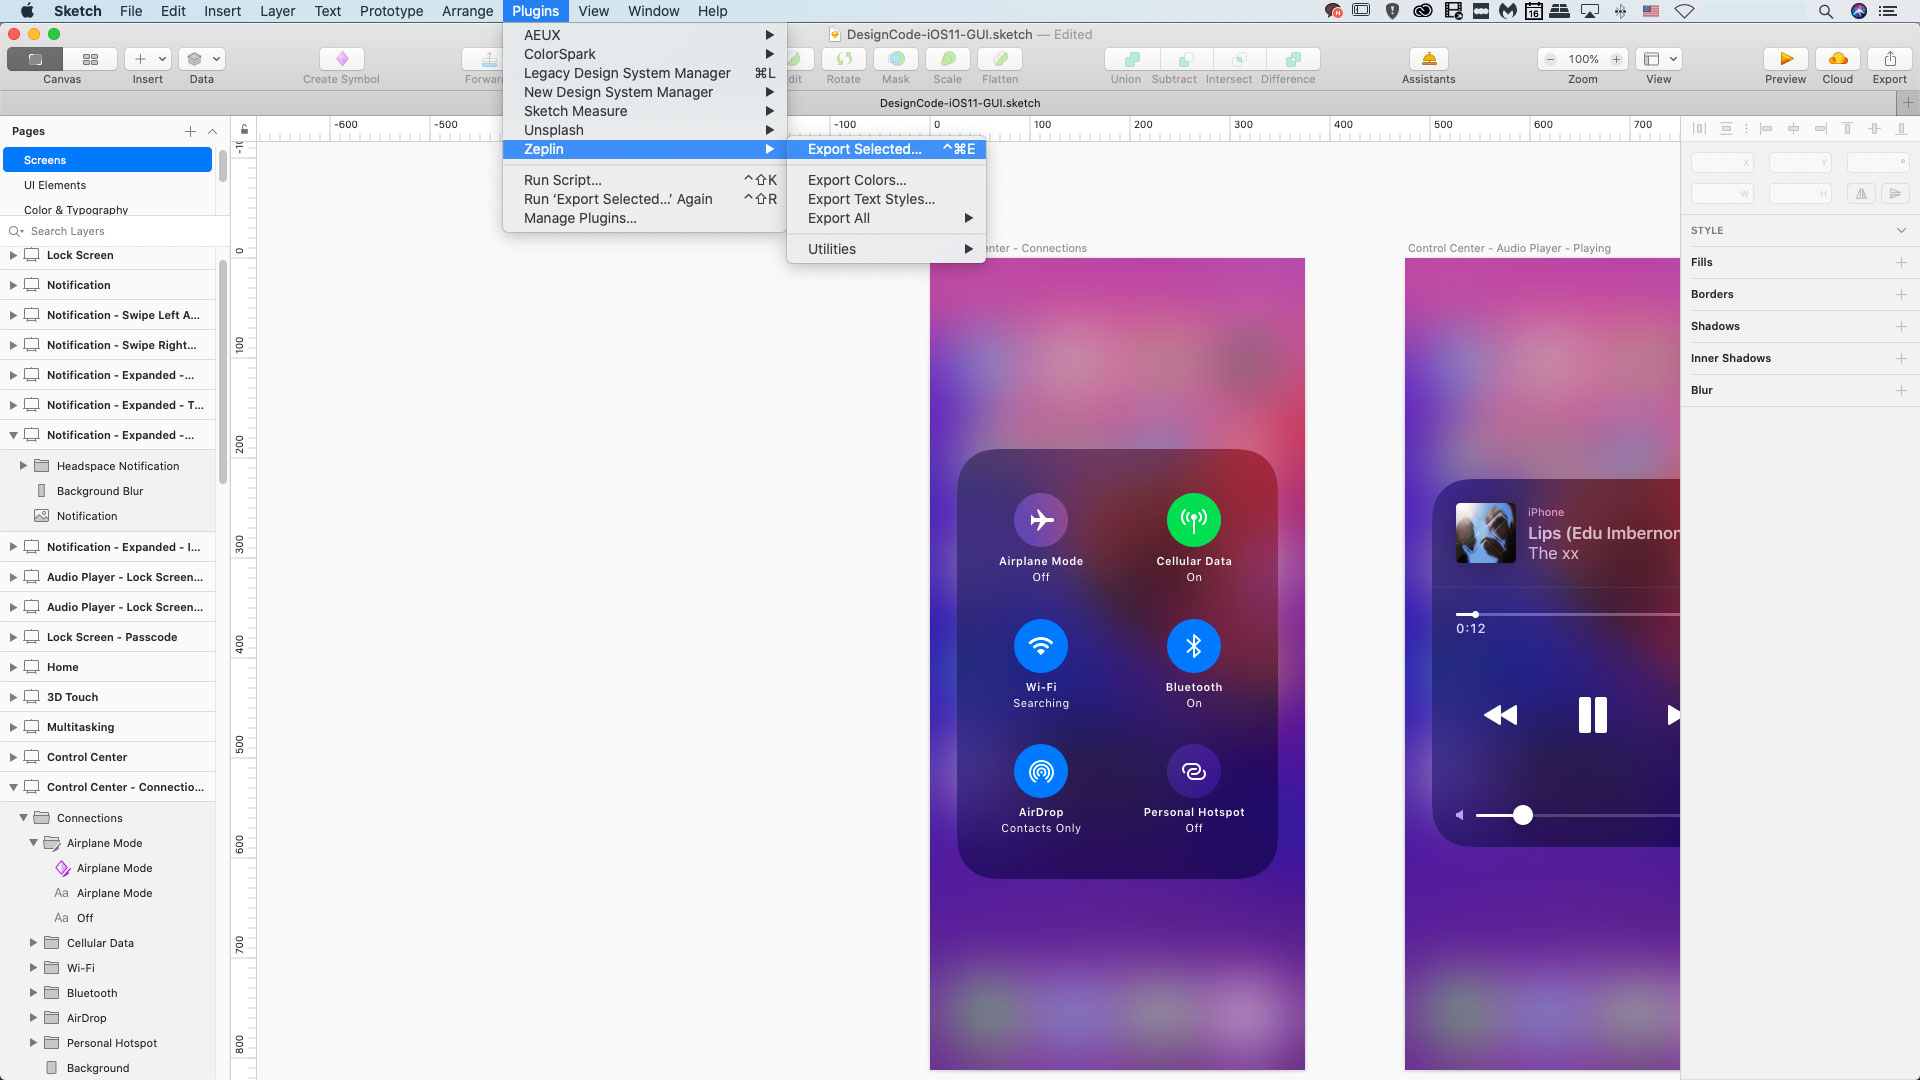
Task: Select the UI Elements page
Action: click(x=55, y=185)
